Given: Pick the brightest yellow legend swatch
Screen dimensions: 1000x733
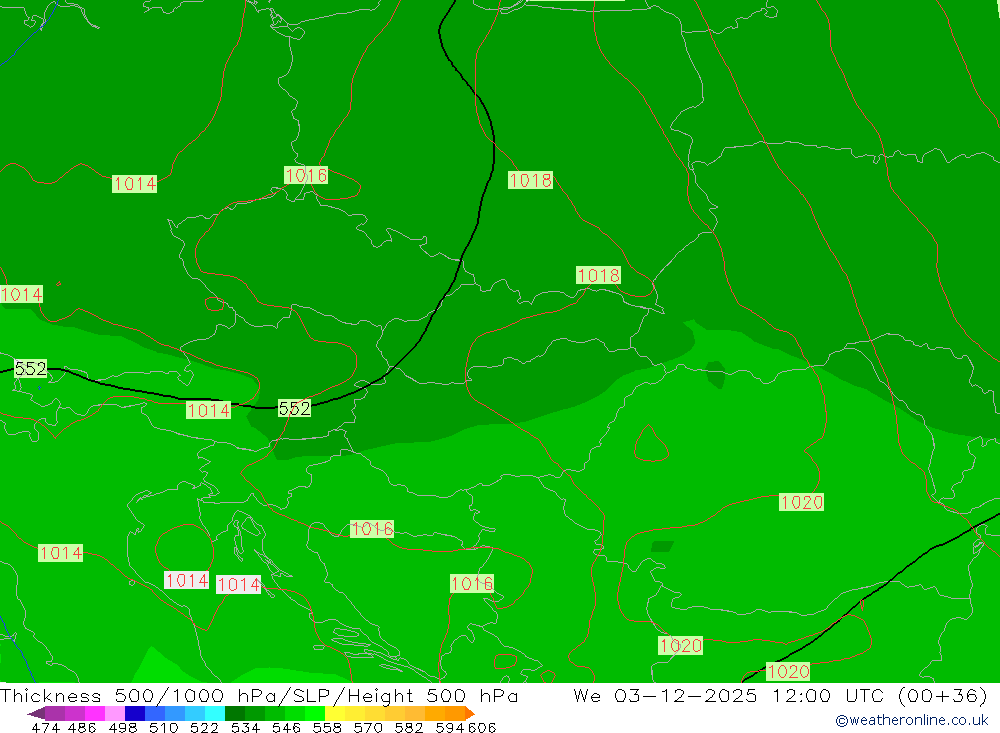Looking at the screenshot, I should 335,713.
